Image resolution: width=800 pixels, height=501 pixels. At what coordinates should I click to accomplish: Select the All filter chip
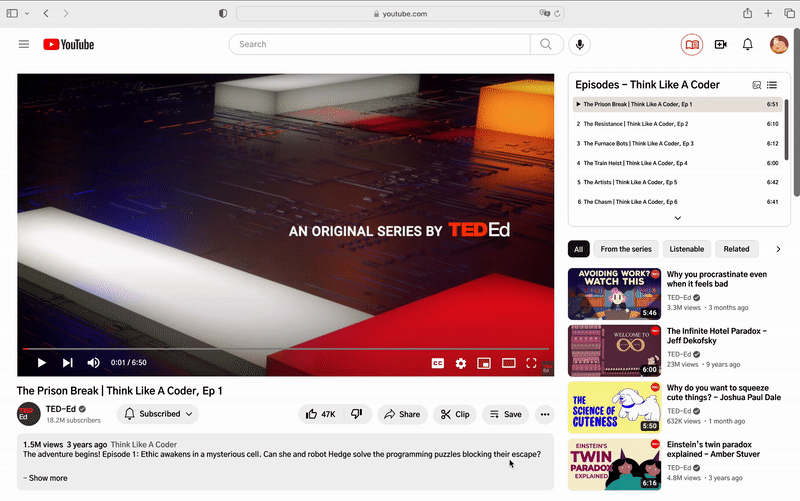579,249
